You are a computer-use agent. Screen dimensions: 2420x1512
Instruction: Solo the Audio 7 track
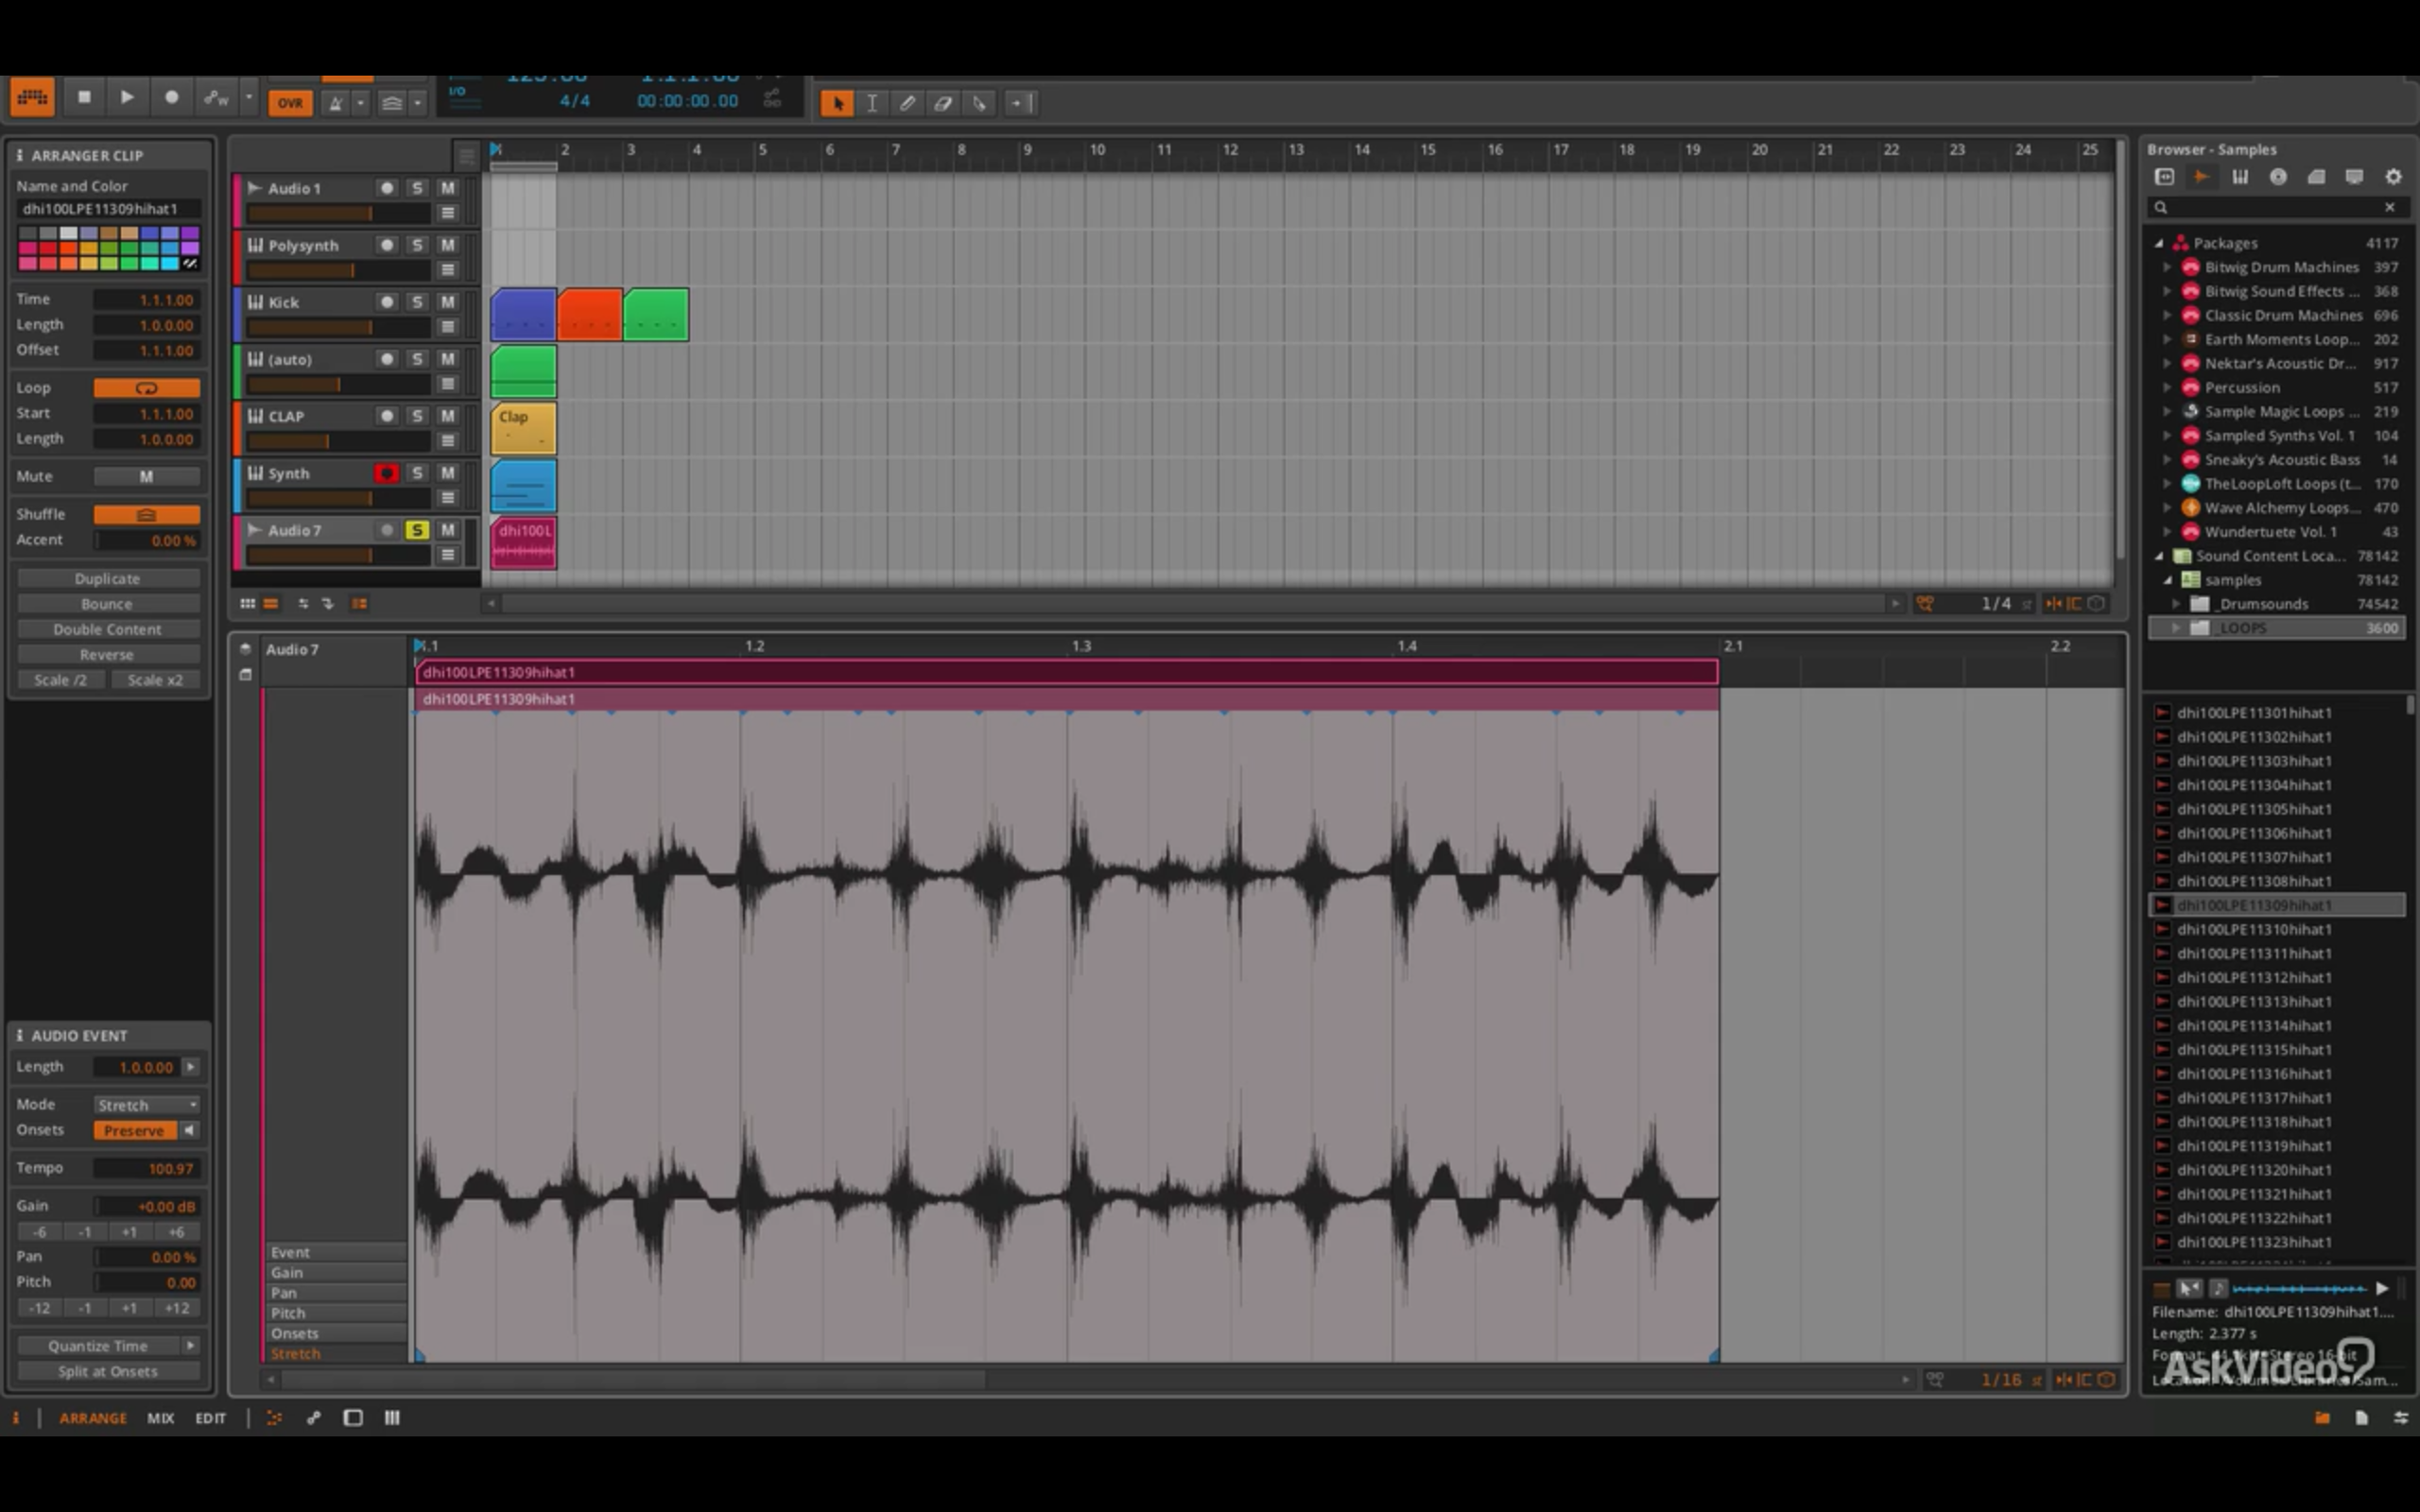417,530
